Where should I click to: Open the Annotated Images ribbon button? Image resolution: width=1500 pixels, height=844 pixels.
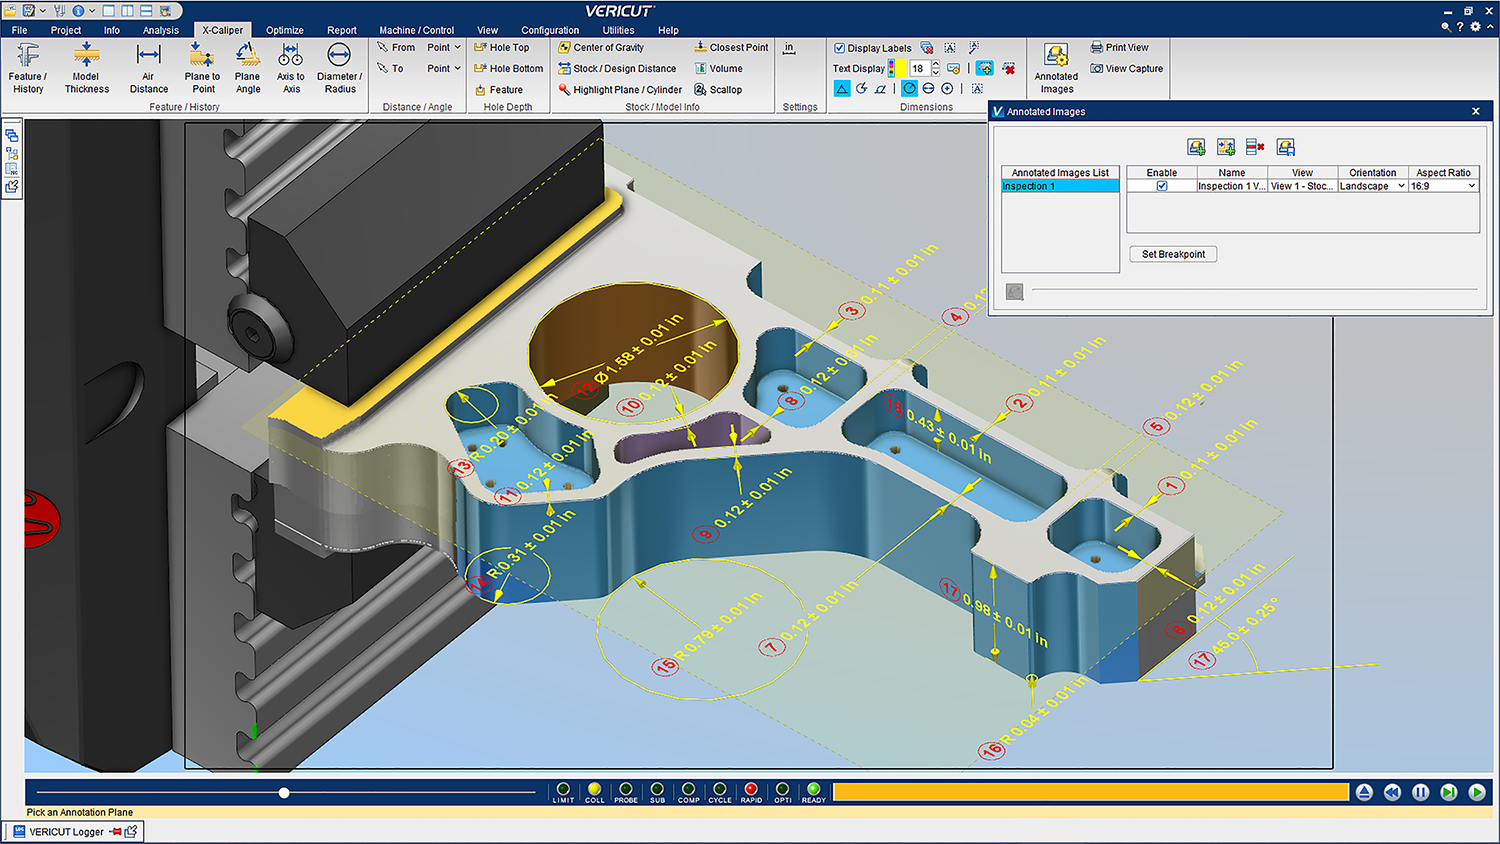point(1056,68)
